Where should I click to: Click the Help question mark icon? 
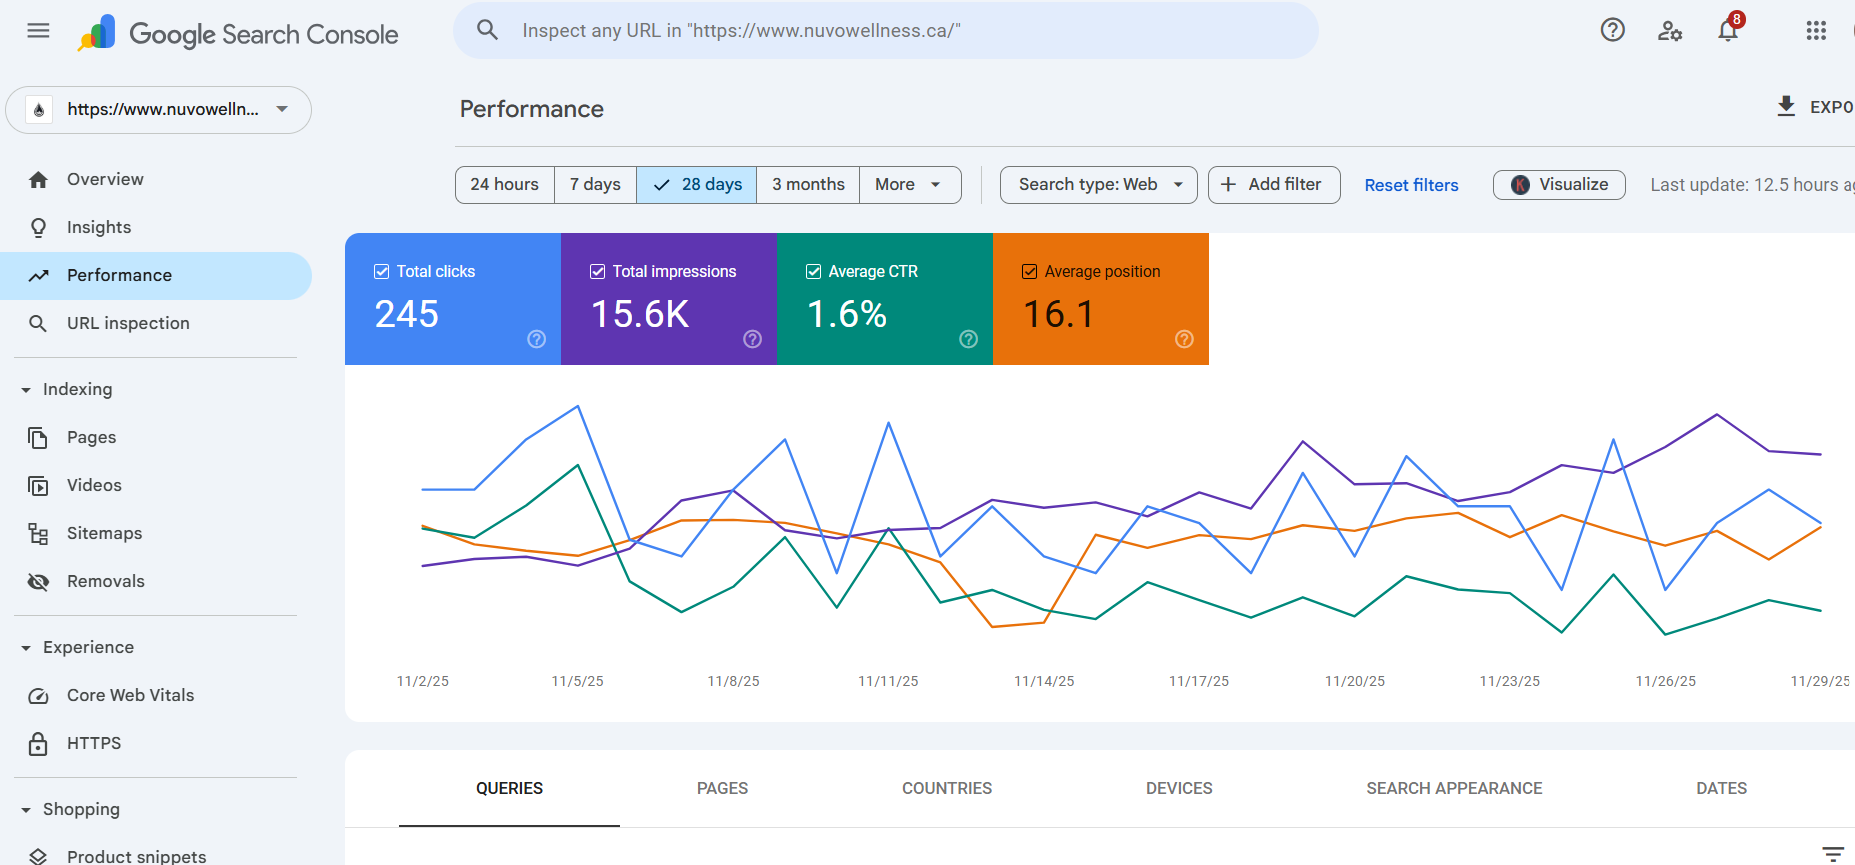click(x=1612, y=30)
